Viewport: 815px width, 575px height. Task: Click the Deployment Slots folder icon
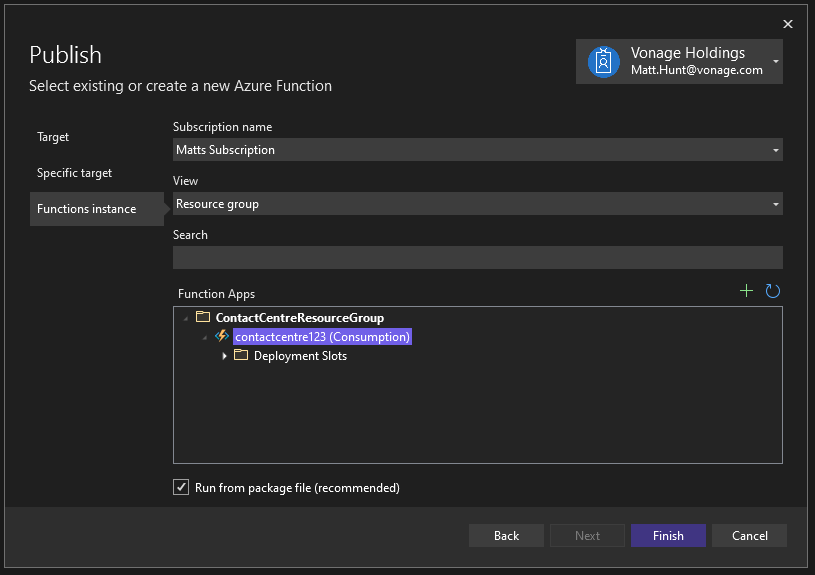point(241,355)
